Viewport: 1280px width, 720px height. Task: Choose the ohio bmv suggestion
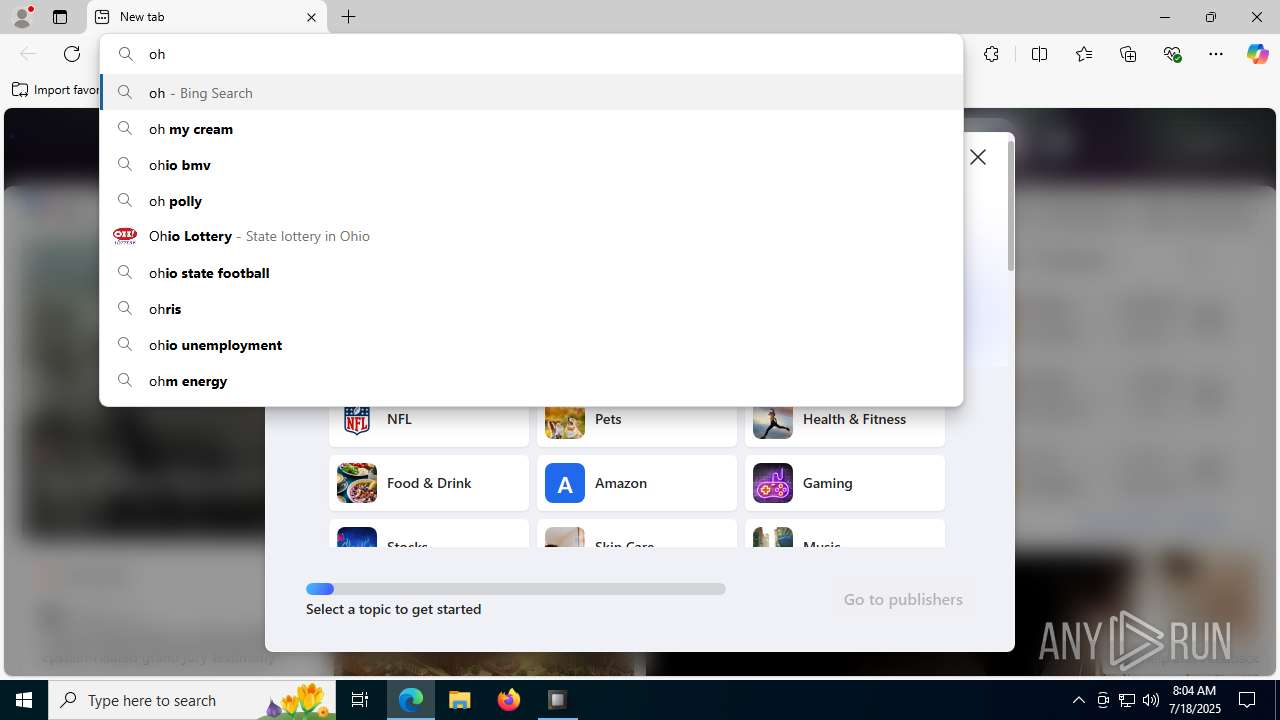(x=531, y=165)
